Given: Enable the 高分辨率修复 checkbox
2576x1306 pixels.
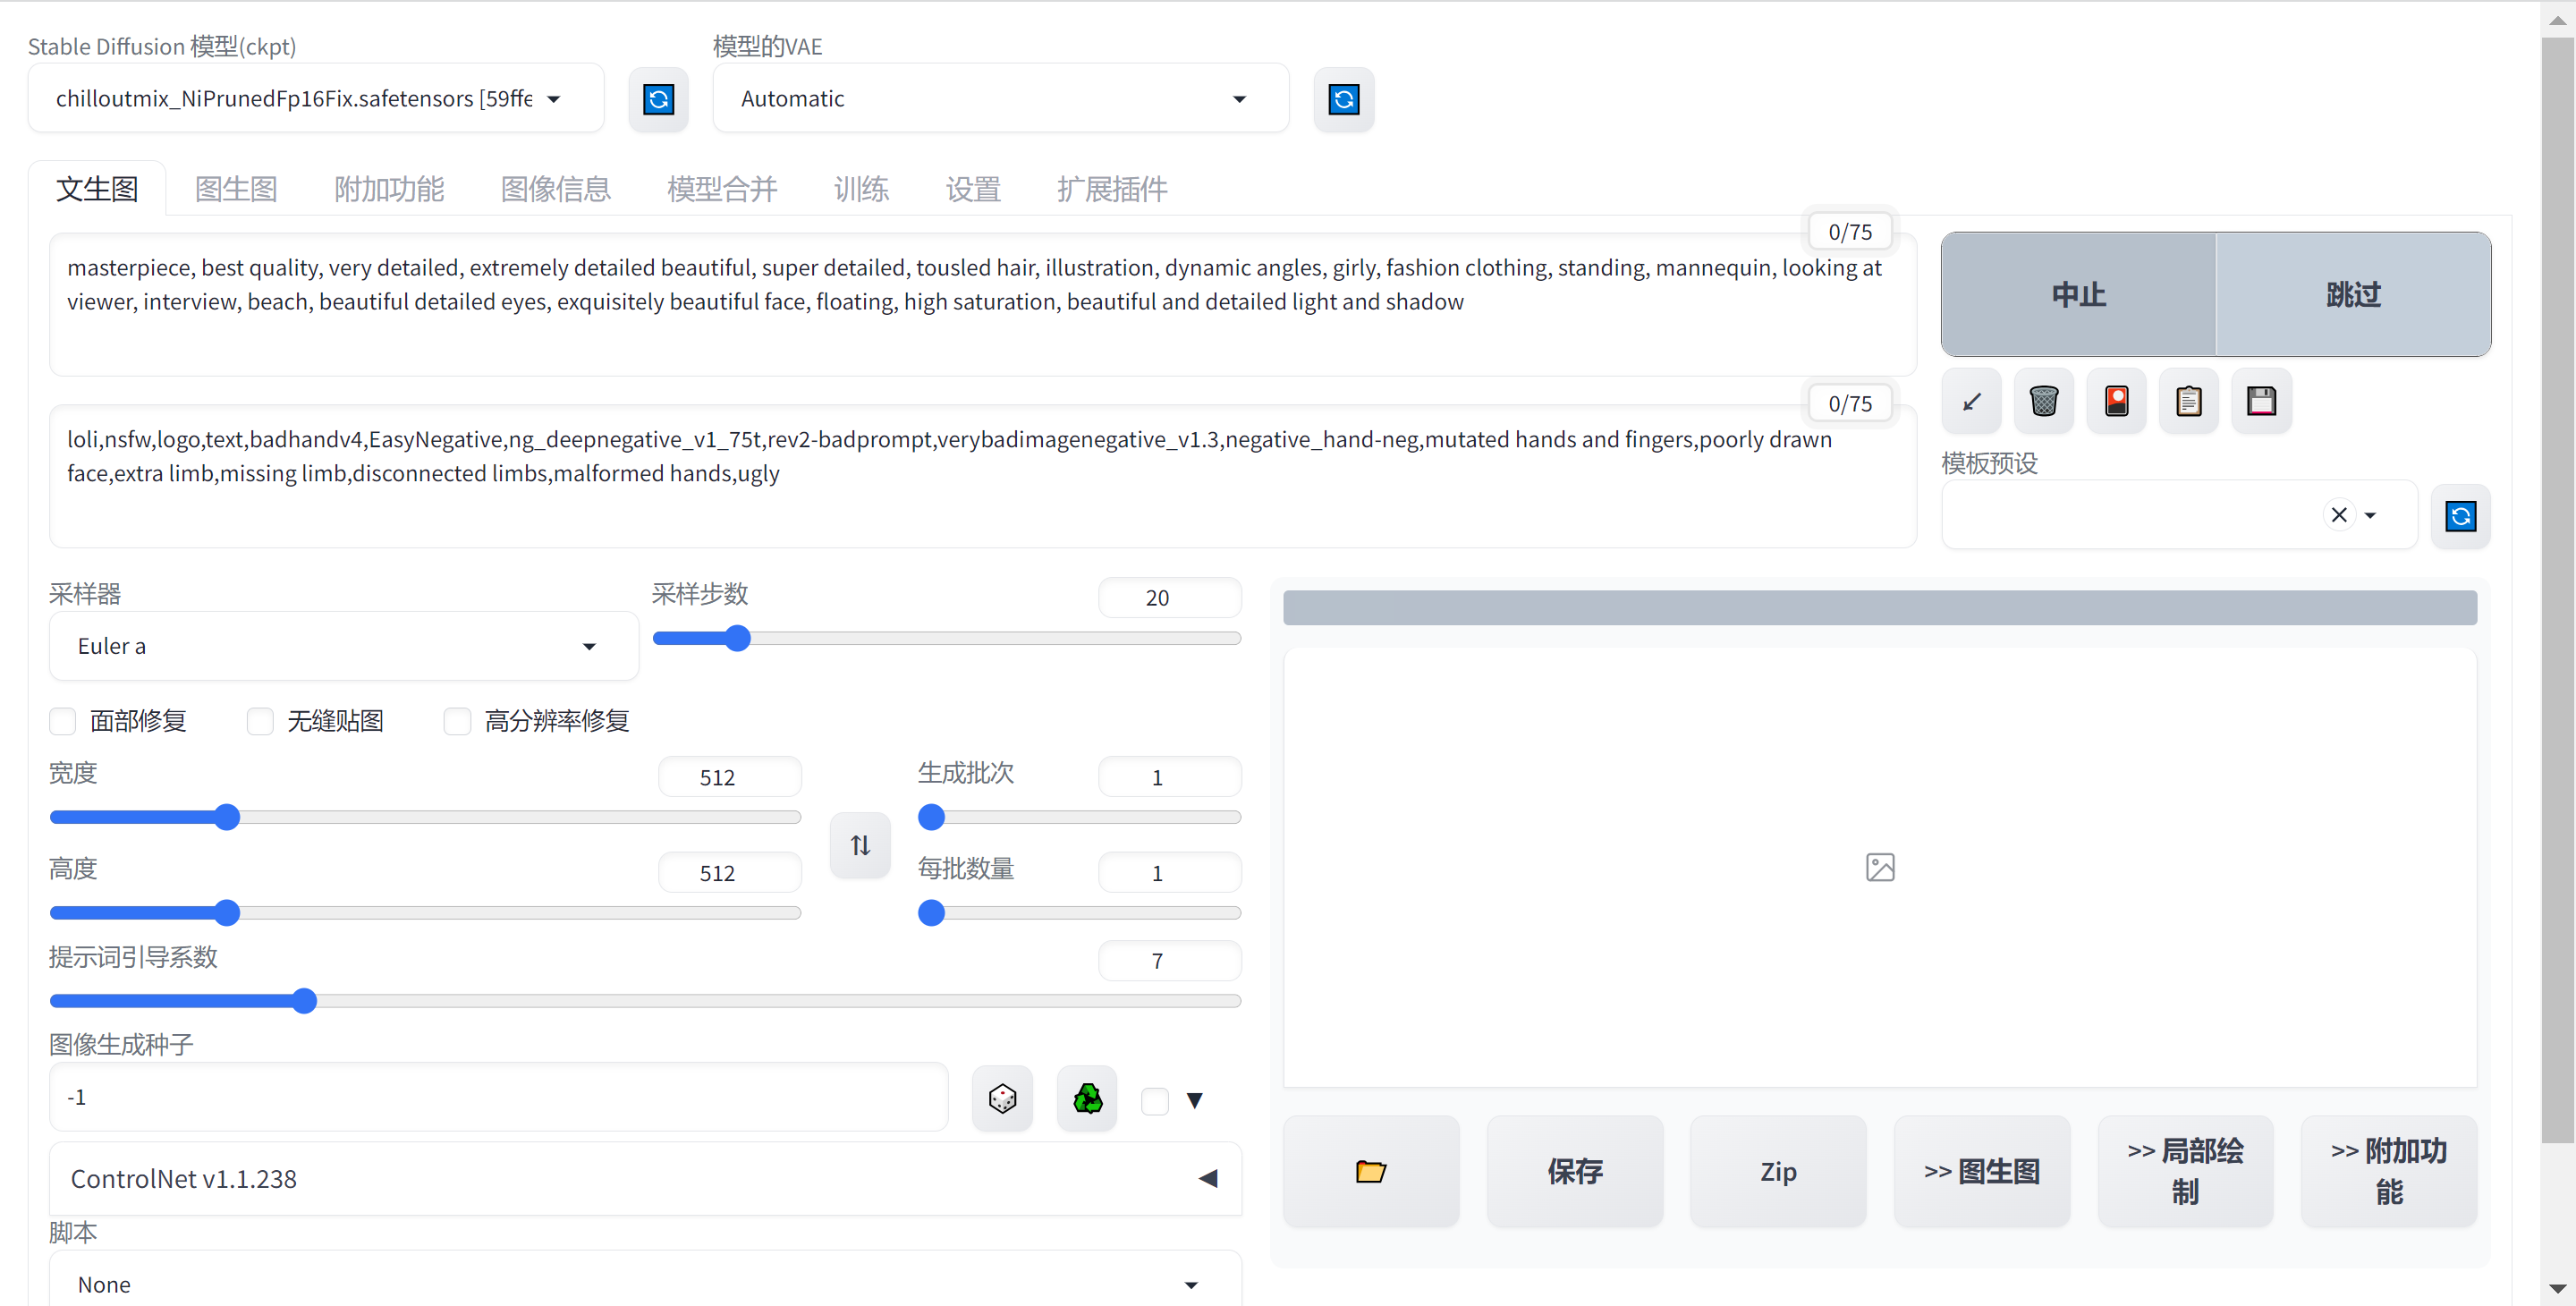Looking at the screenshot, I should pyautogui.click(x=457, y=721).
